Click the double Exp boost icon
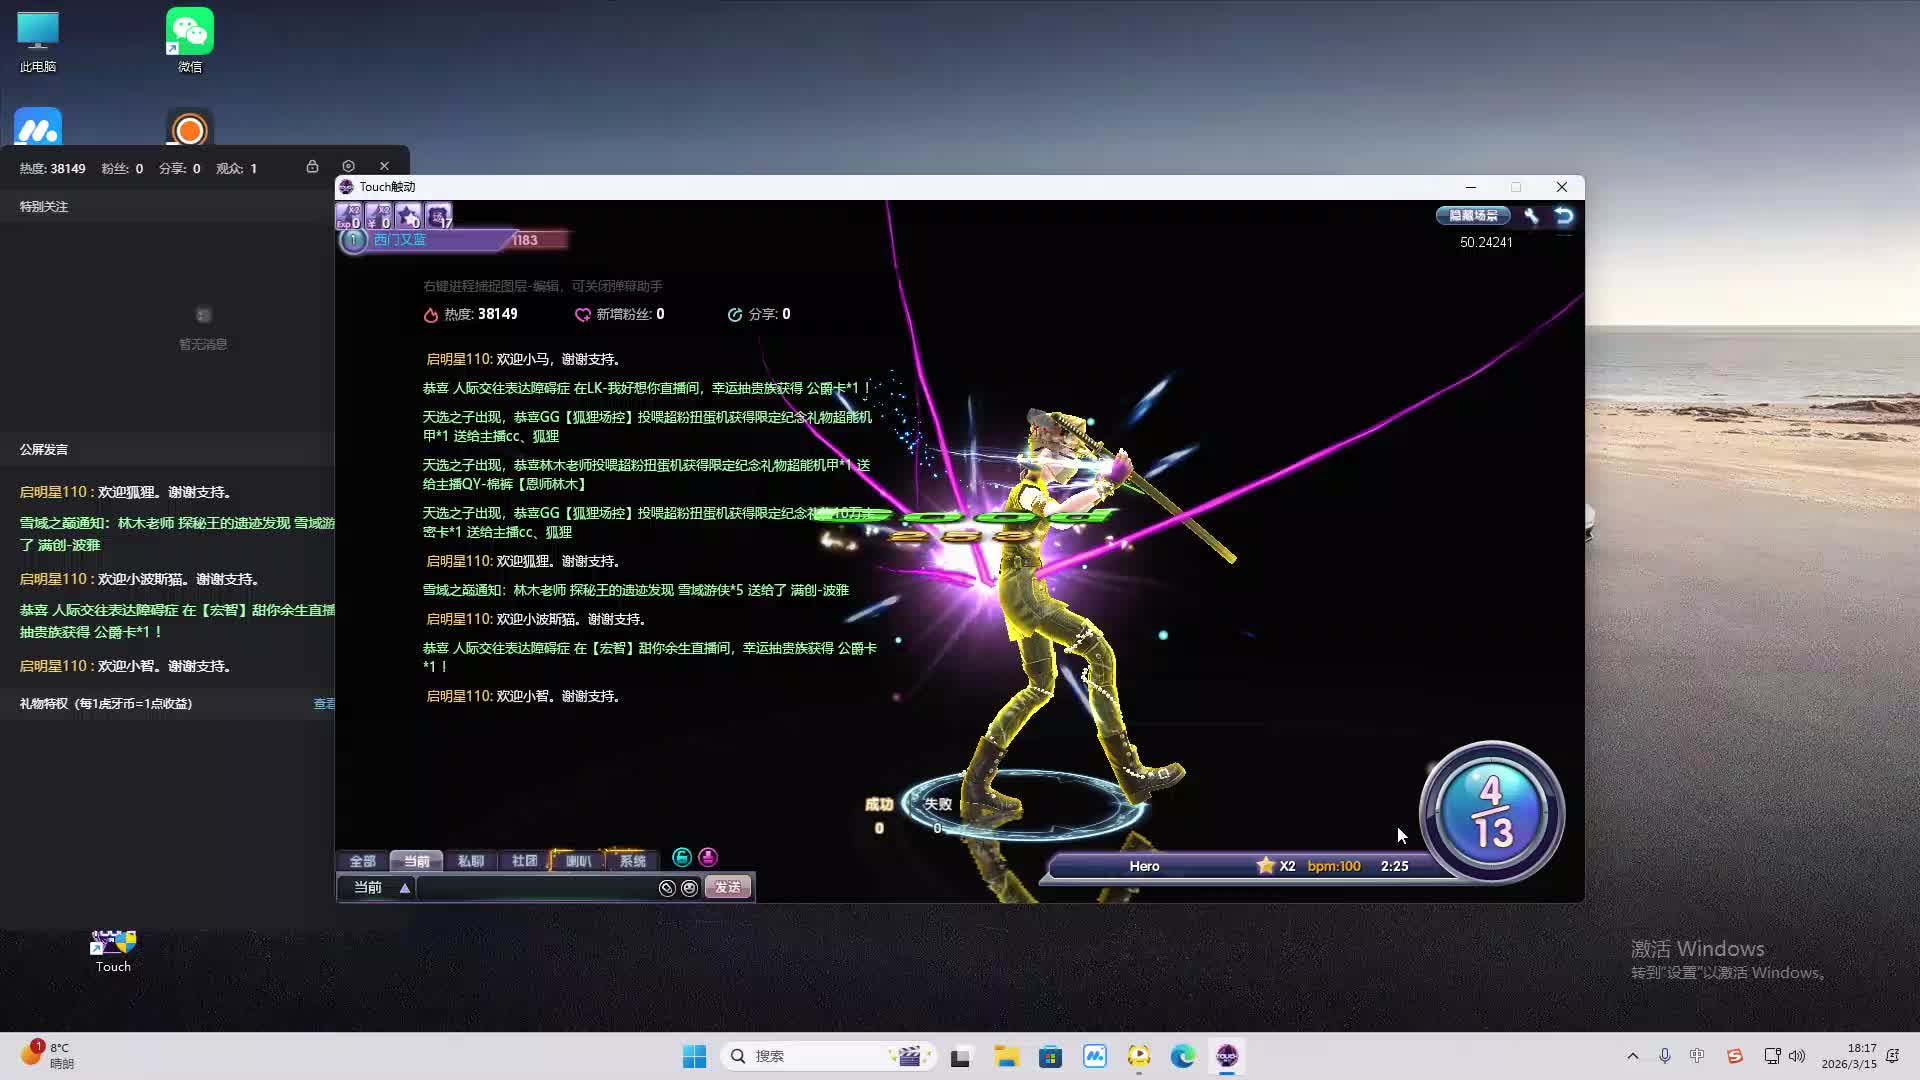 pos(348,216)
